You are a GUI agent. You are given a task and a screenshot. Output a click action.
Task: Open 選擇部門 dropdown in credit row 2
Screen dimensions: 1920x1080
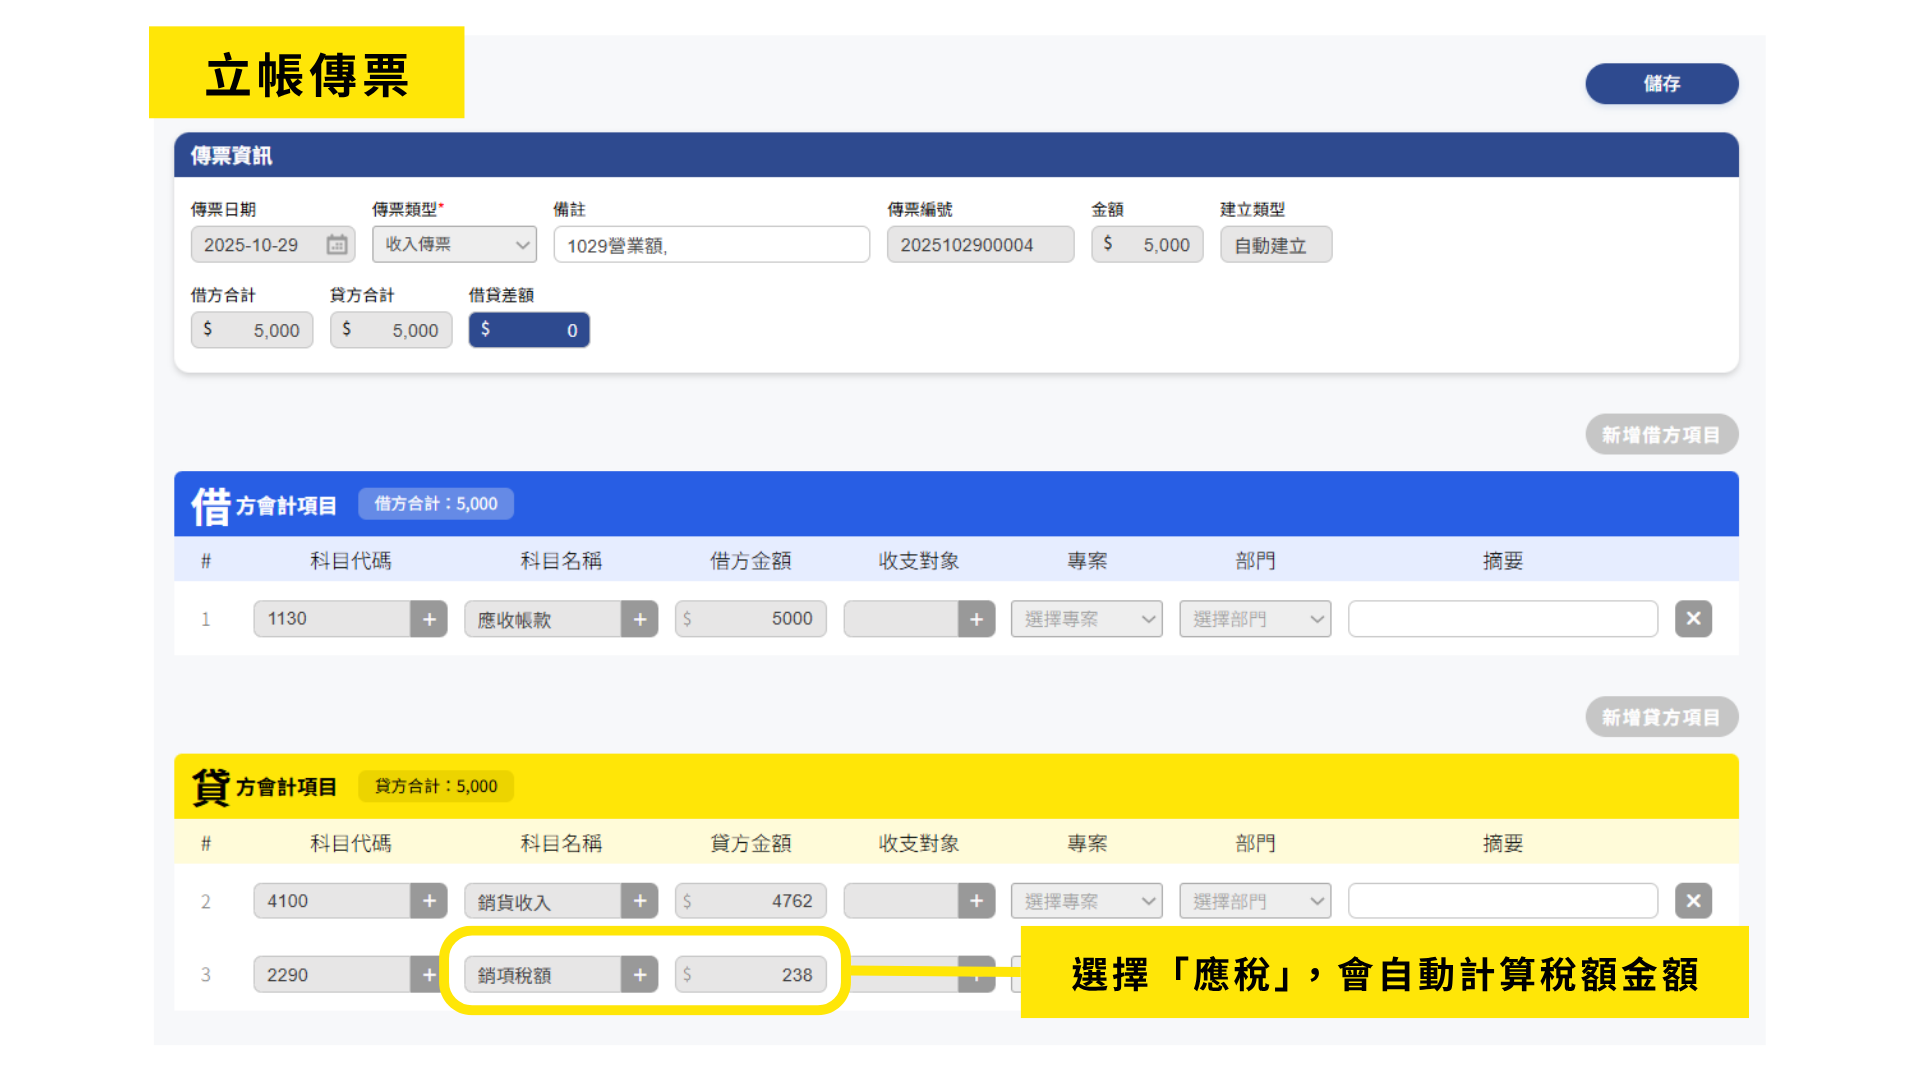[1255, 901]
